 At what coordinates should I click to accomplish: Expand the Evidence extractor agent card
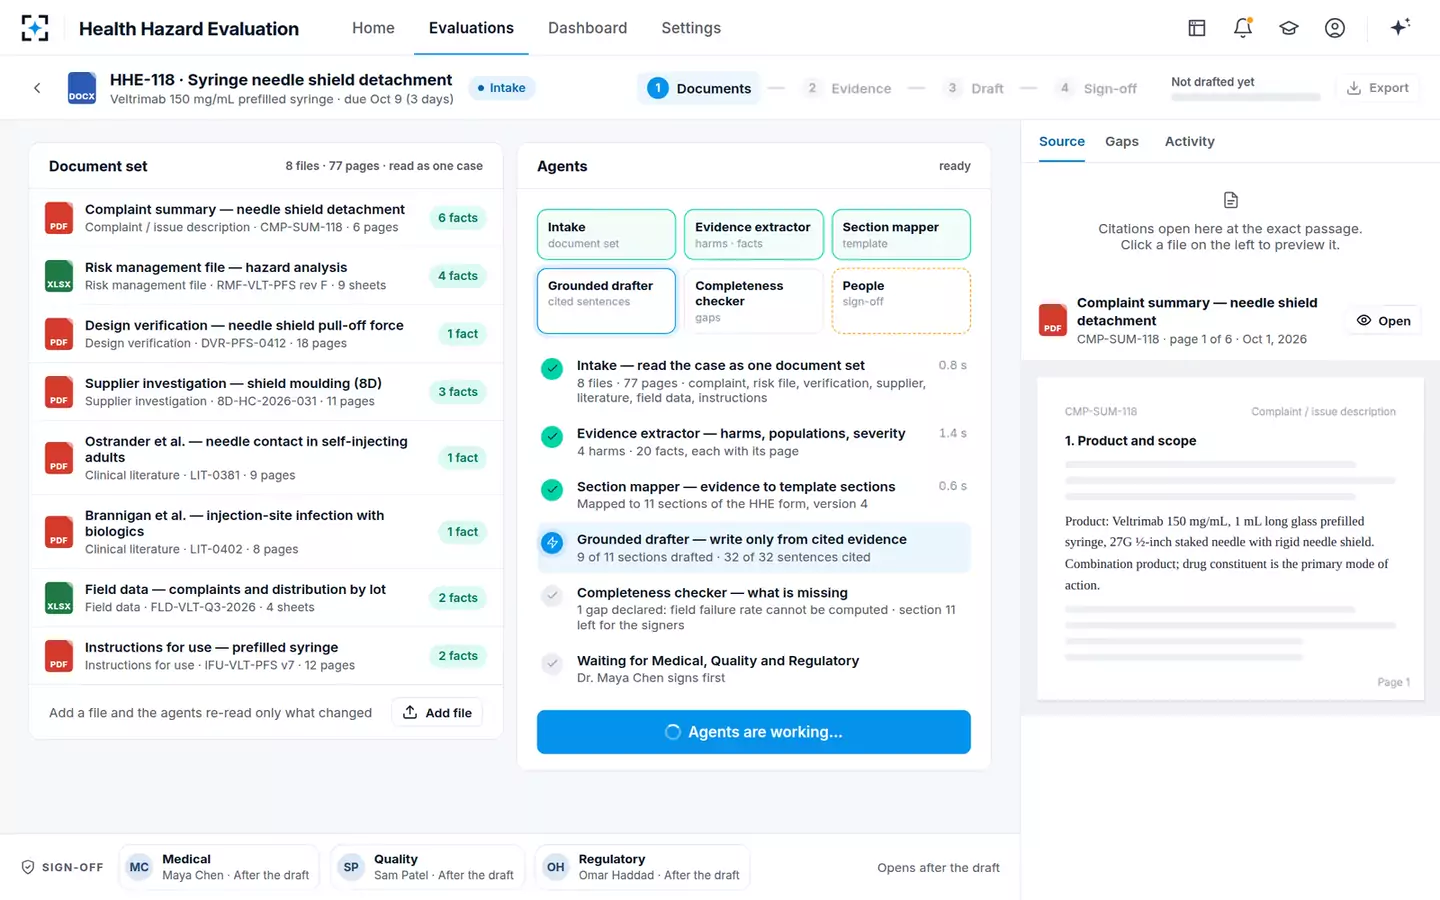pyautogui.click(x=754, y=234)
